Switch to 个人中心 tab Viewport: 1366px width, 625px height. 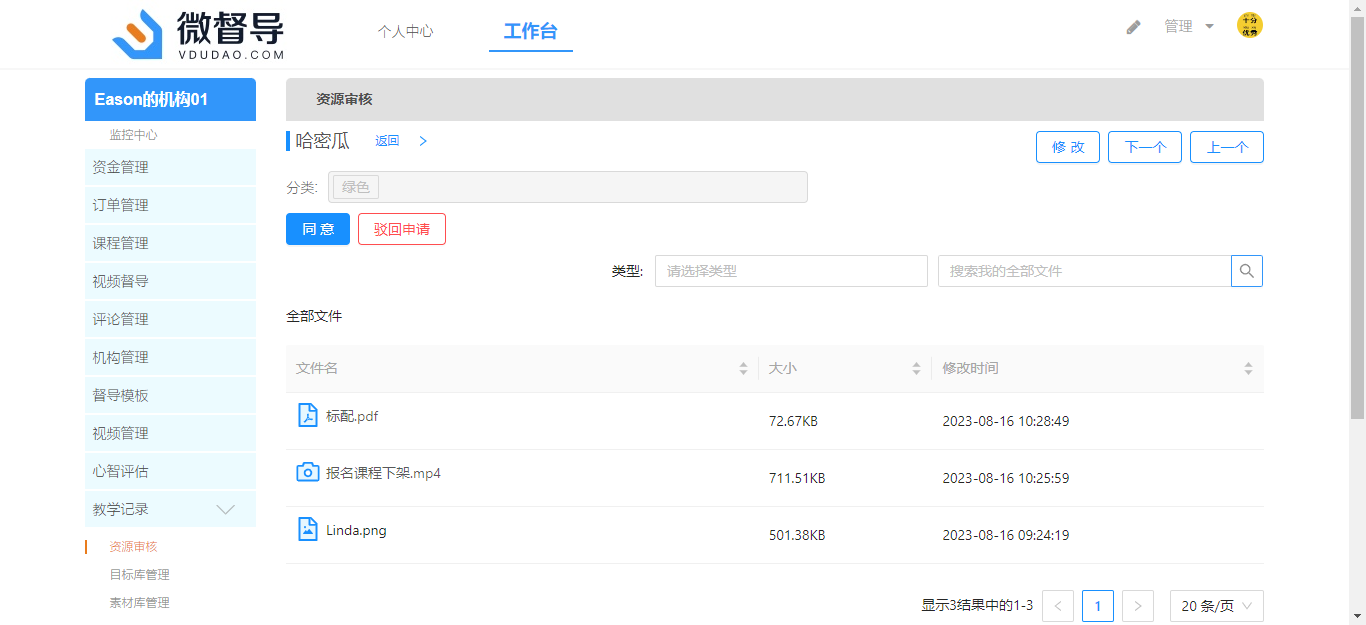point(405,31)
